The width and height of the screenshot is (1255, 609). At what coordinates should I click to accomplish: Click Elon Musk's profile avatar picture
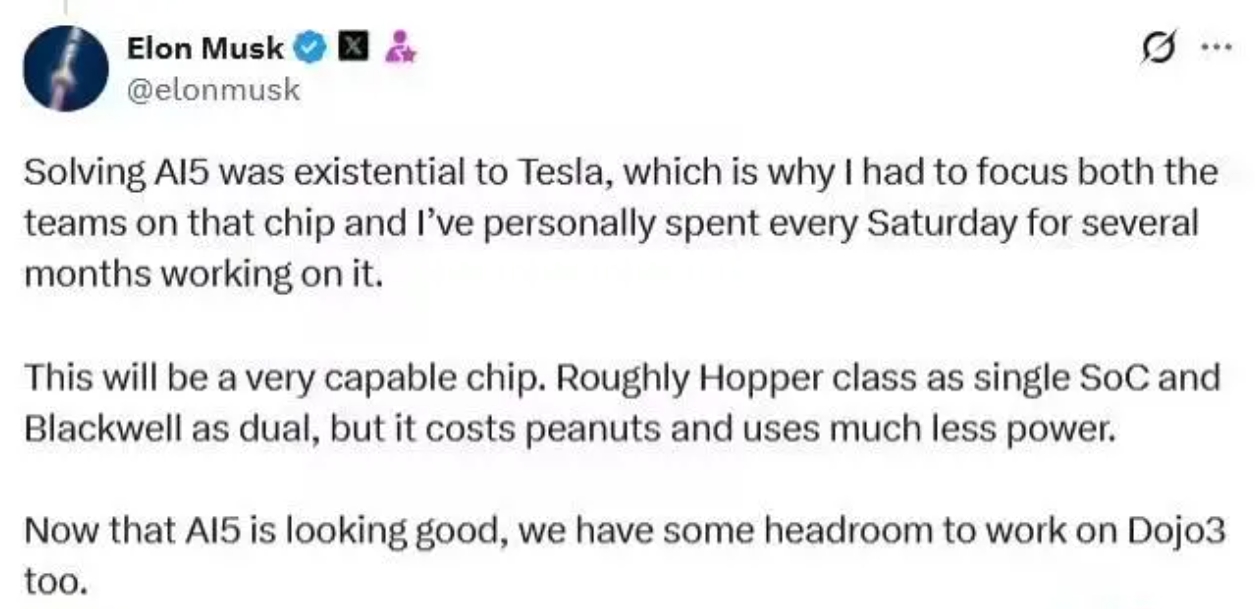(x=65, y=68)
